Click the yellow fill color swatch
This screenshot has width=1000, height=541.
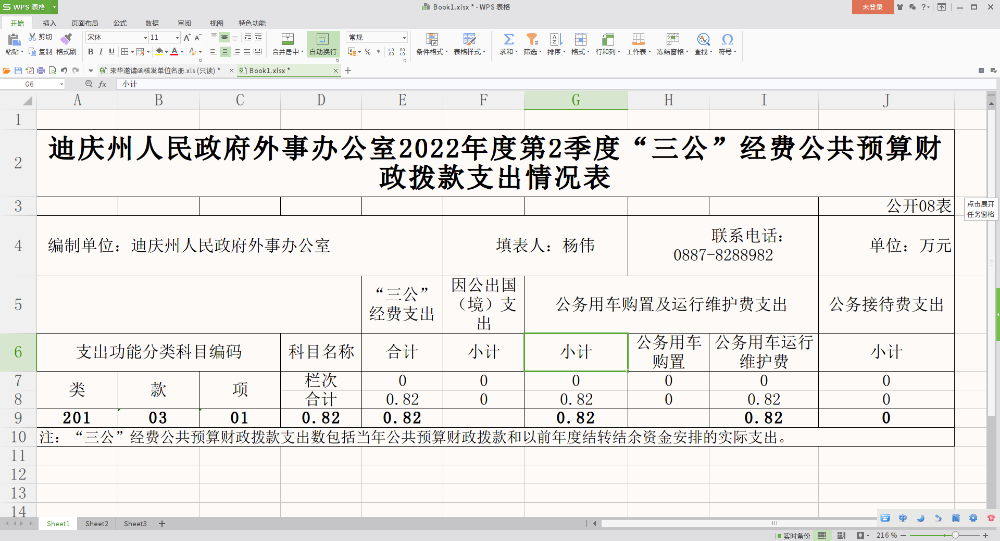pyautogui.click(x=159, y=52)
